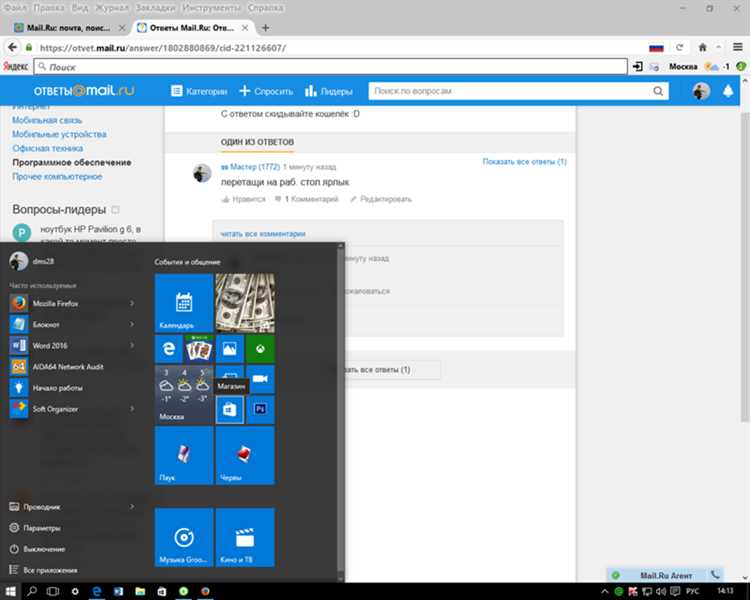The width and height of the screenshot is (750, 600).
Task: Open the Лидеры page
Action: [x=329, y=91]
